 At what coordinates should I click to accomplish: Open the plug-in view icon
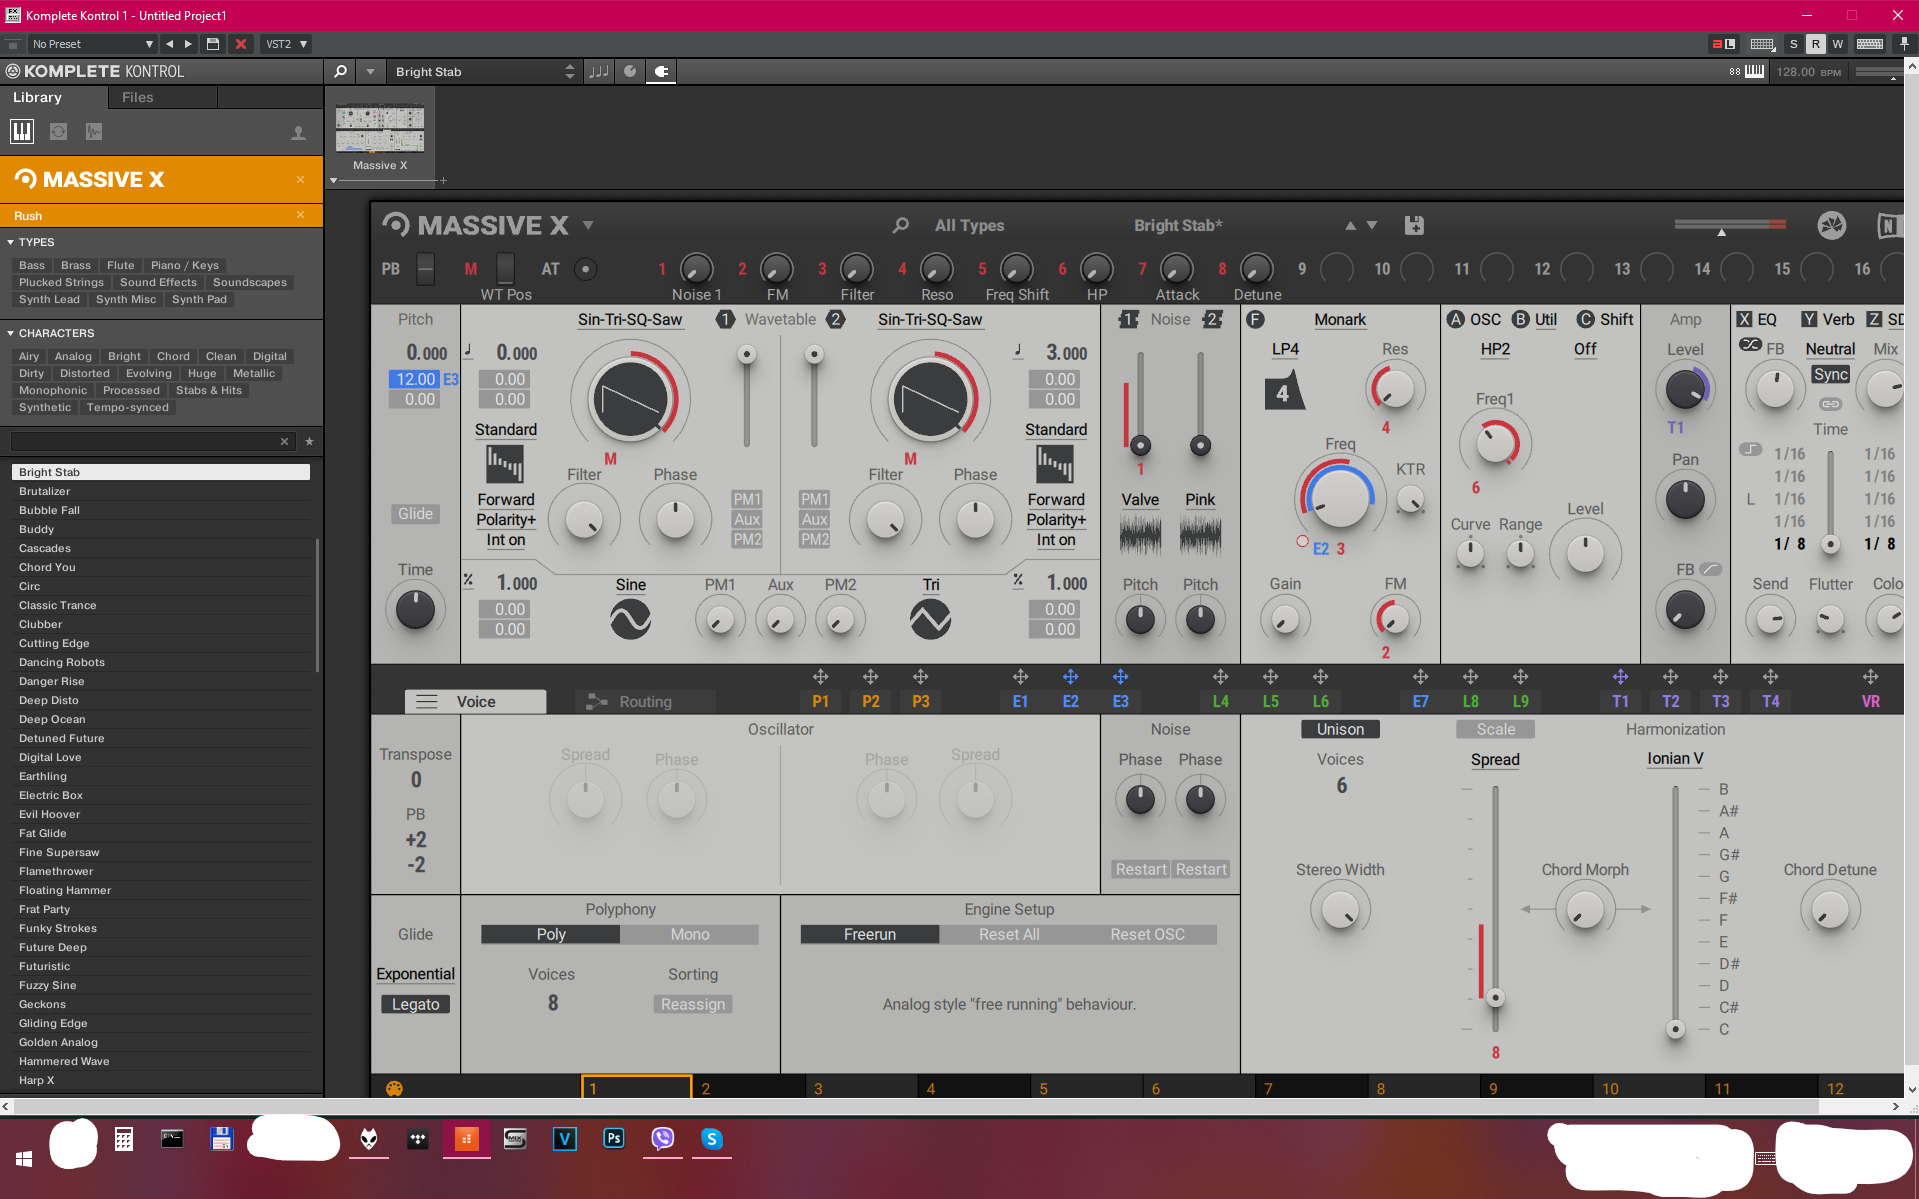[x=661, y=71]
